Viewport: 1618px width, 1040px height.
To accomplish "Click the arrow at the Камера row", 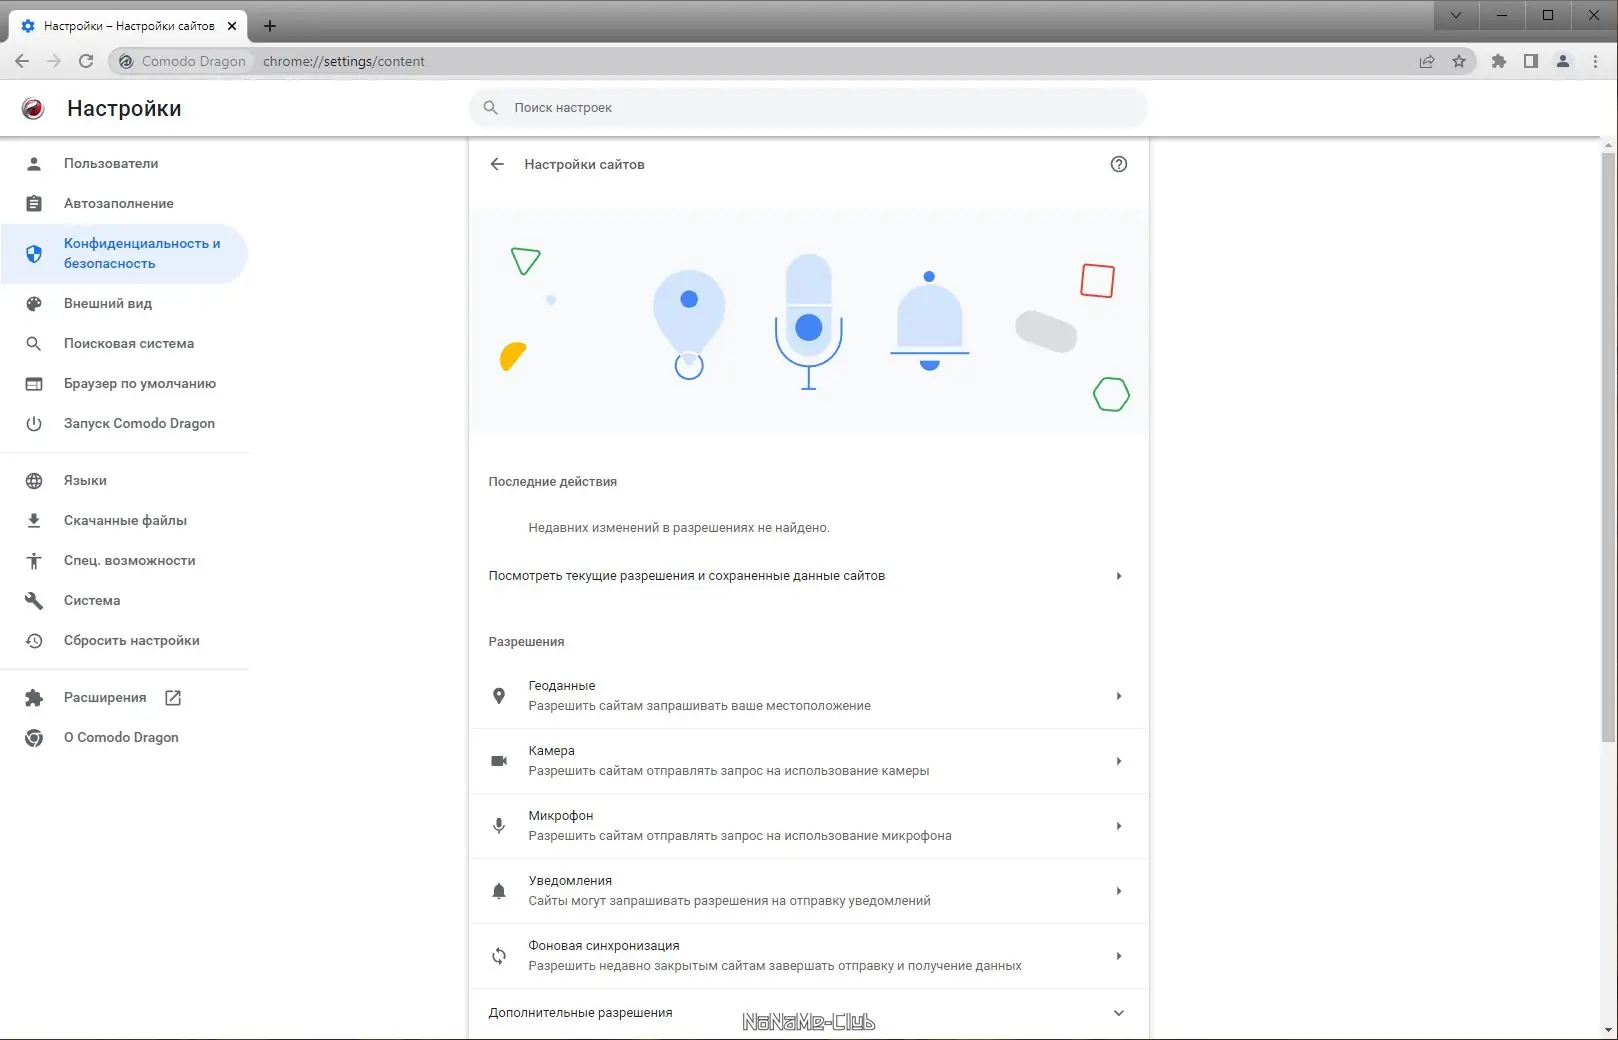I will [x=1119, y=761].
